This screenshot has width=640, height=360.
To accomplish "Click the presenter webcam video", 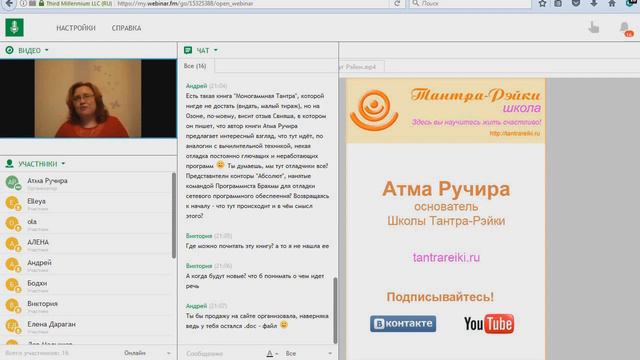I will tap(88, 98).
